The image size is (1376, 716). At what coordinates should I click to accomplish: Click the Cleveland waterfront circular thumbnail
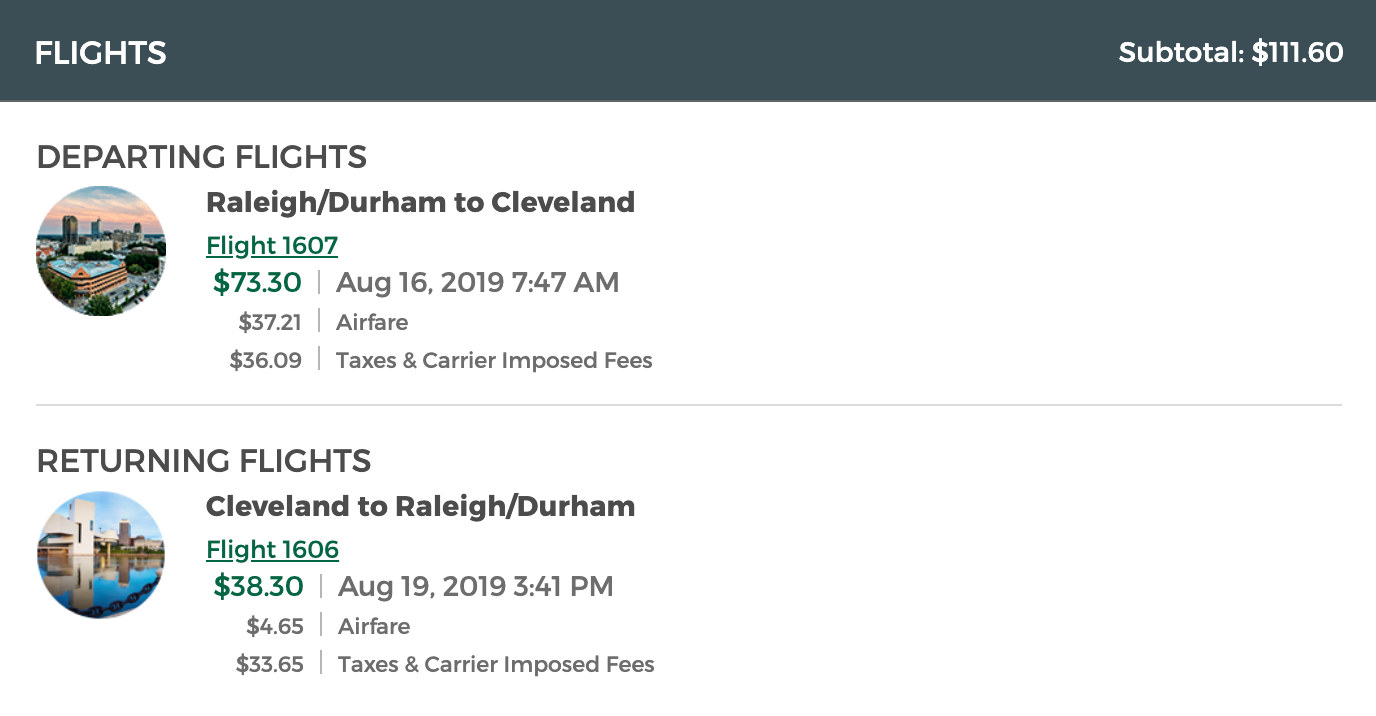pyautogui.click(x=101, y=554)
